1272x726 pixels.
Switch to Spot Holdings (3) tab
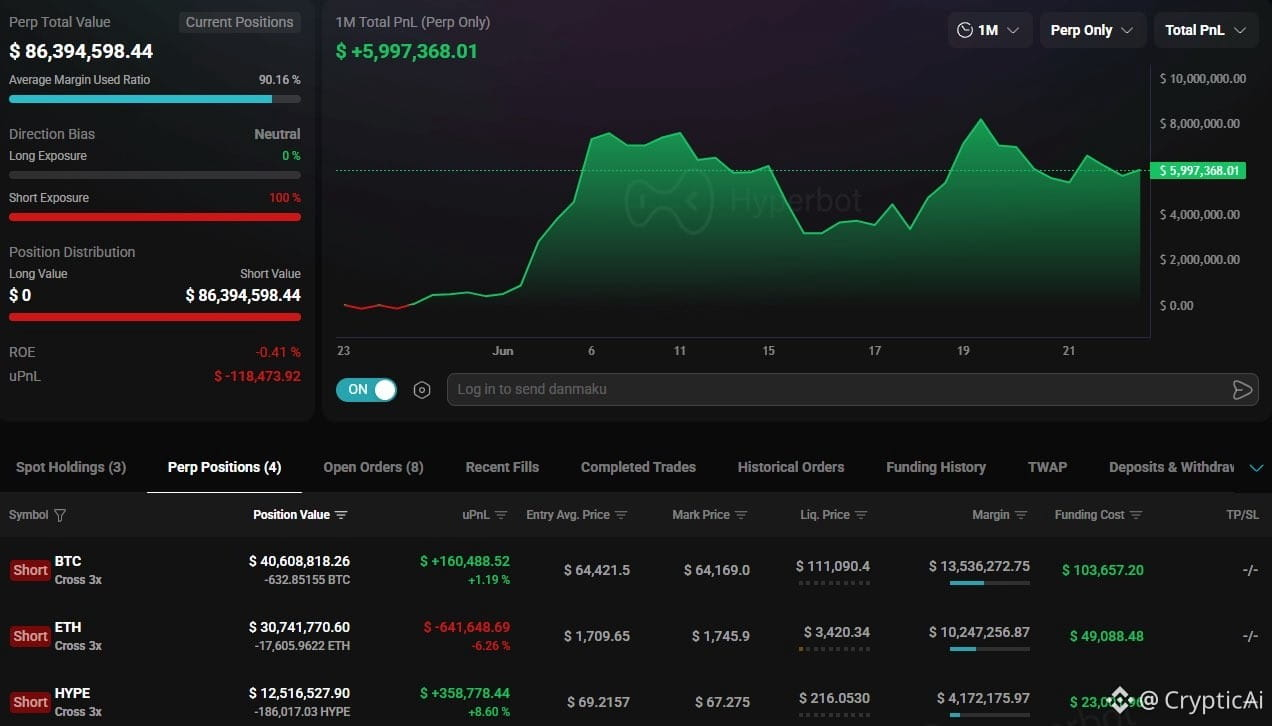tap(71, 467)
